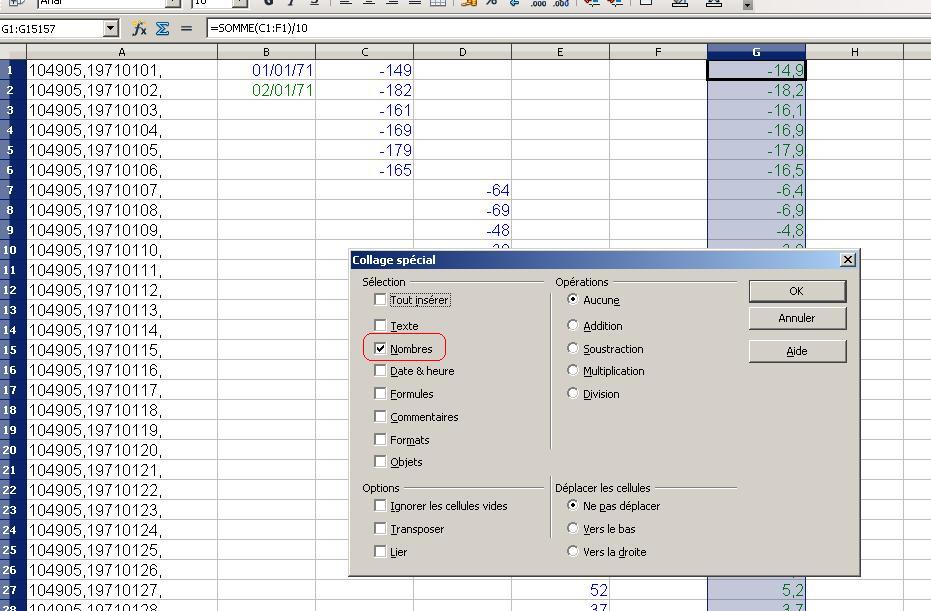Check the 'Formats' checkbox
This screenshot has width=931, height=611.
pos(380,439)
